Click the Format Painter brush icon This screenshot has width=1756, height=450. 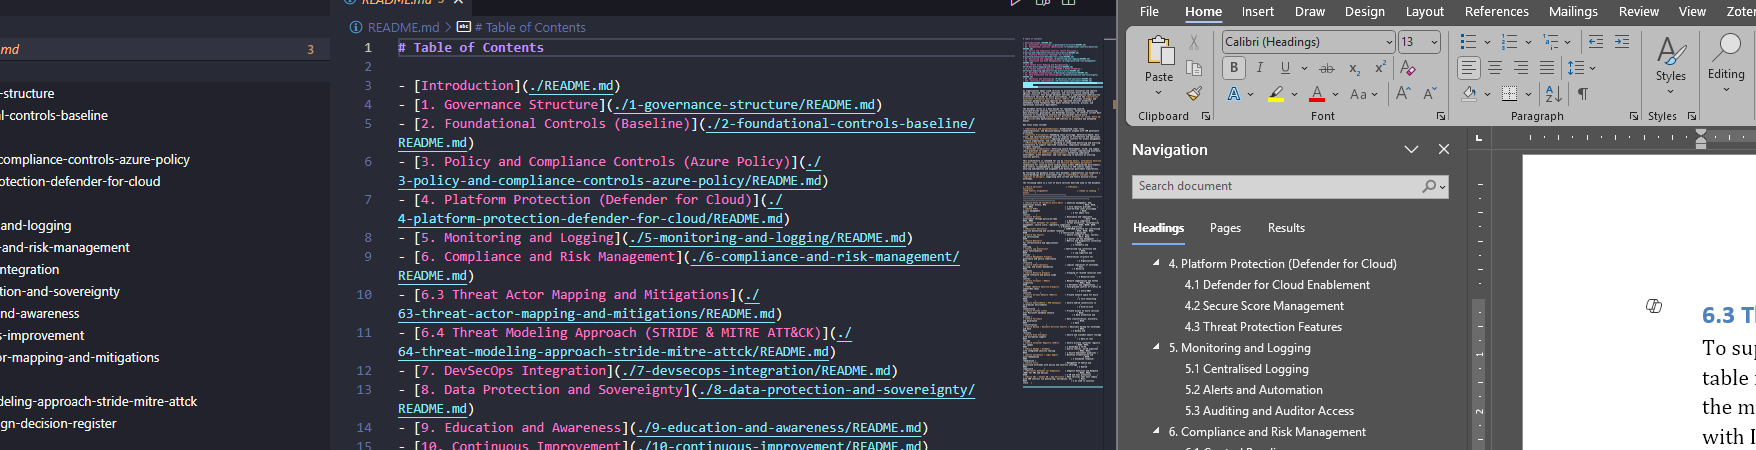pyautogui.click(x=1194, y=94)
